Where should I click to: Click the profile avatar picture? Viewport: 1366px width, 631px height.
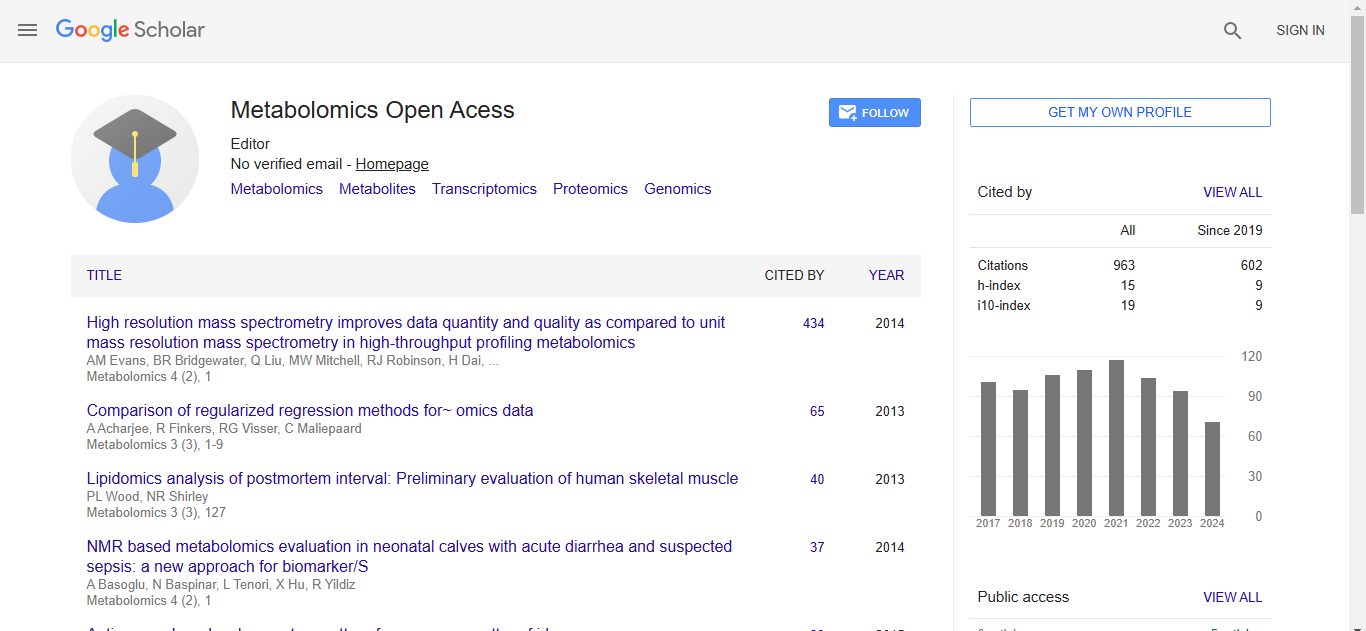pos(135,159)
